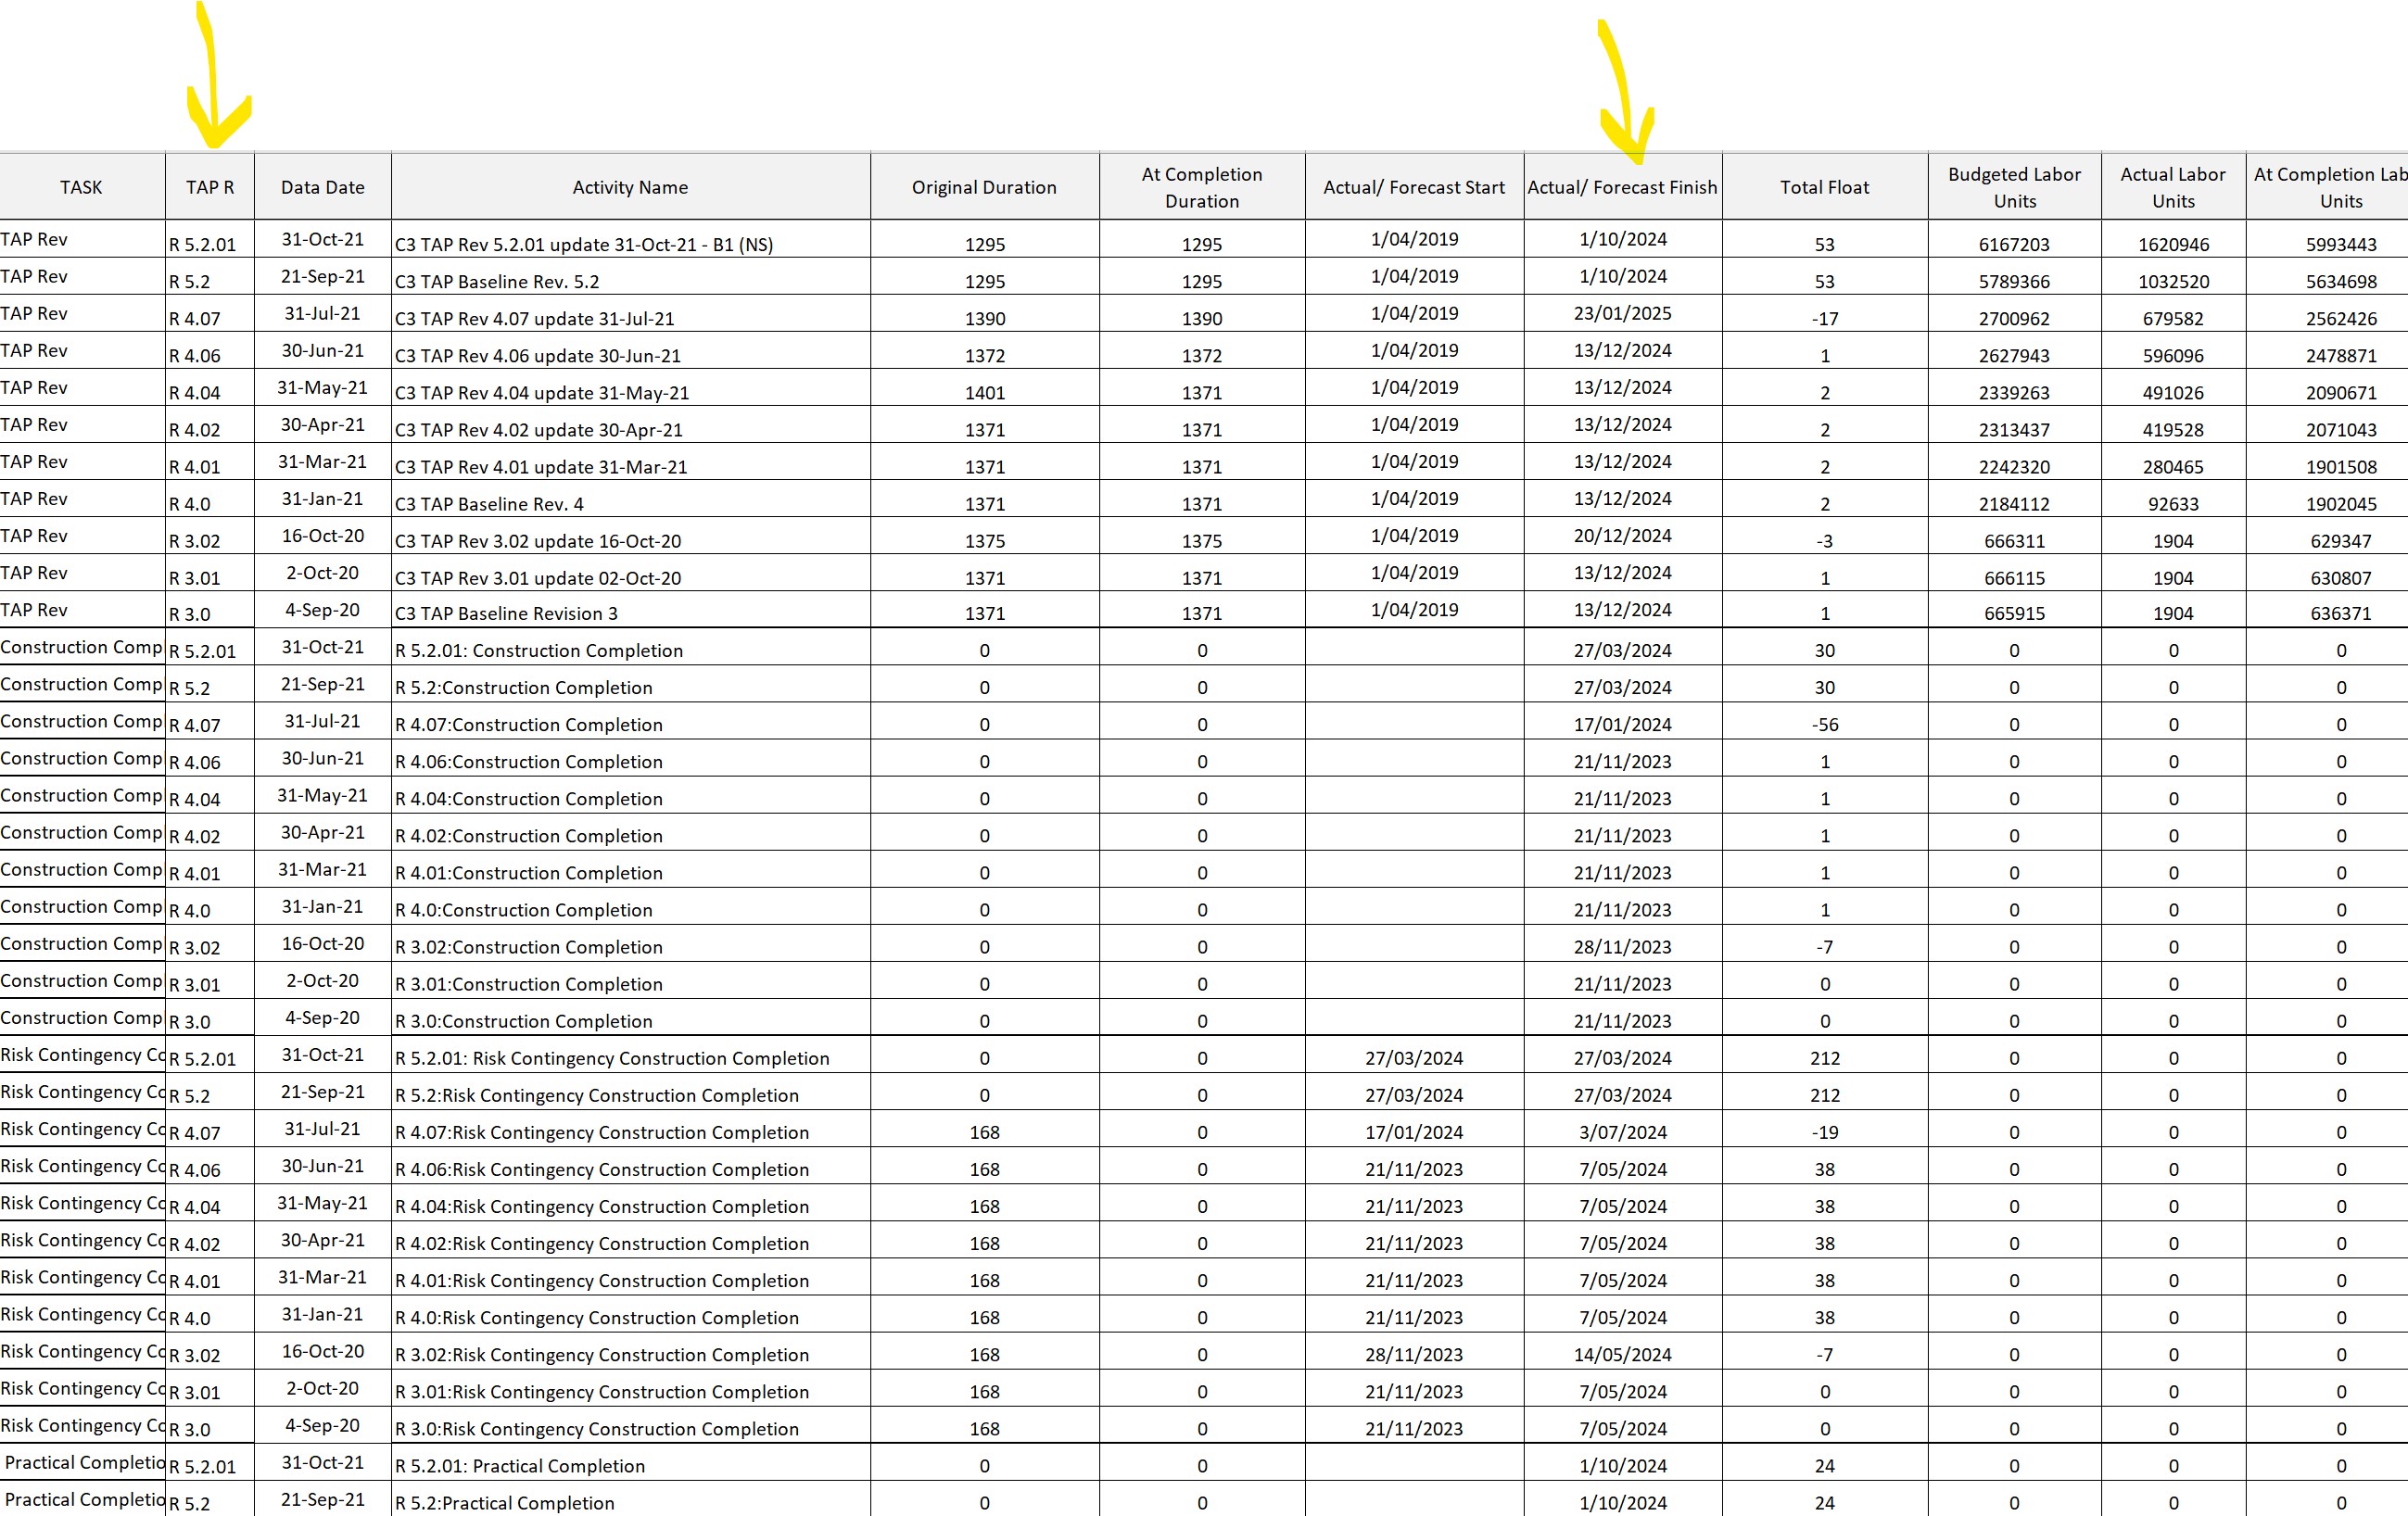Select the Original Duration header
Image resolution: width=2408 pixels, height=1516 pixels.
pyautogui.click(x=984, y=187)
